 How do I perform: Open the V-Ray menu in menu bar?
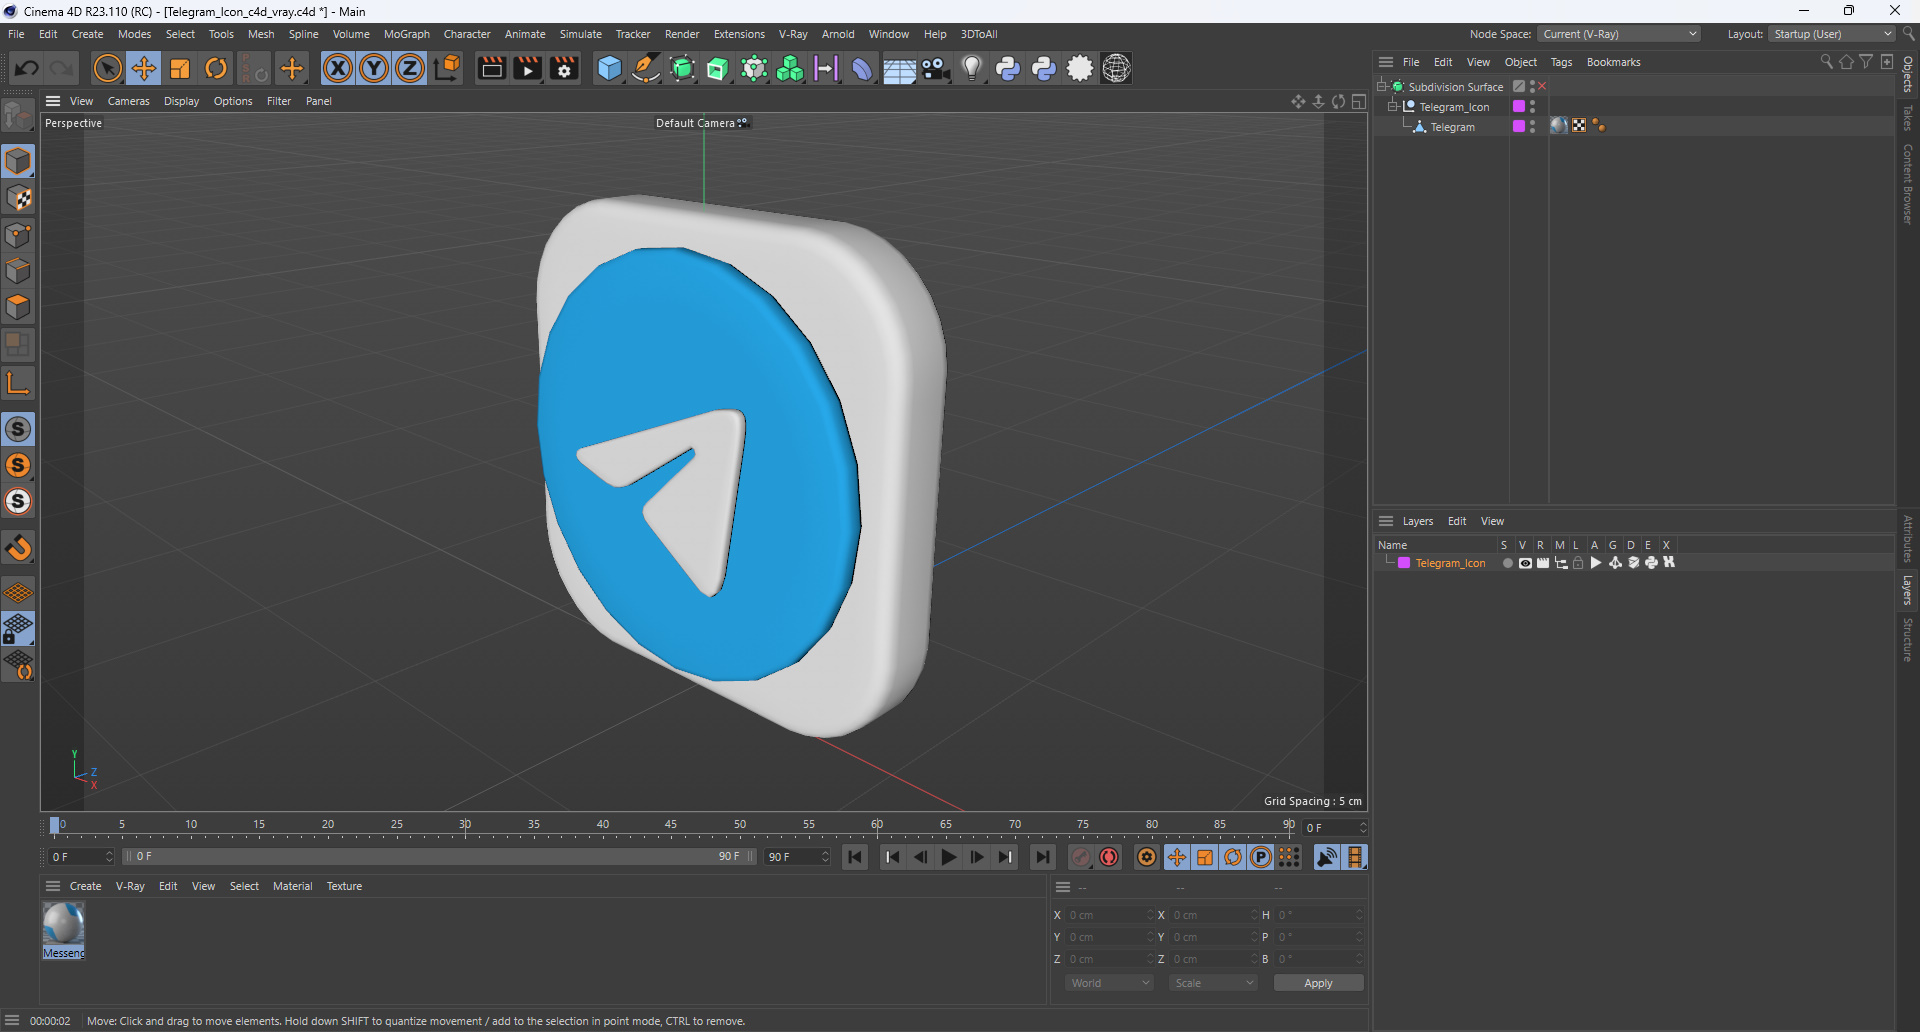point(793,34)
